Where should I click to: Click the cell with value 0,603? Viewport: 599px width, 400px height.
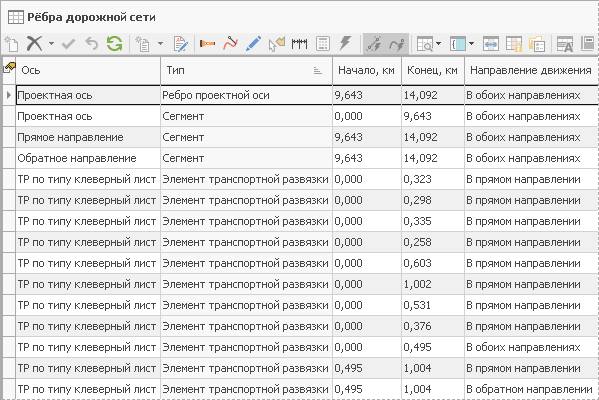point(433,263)
